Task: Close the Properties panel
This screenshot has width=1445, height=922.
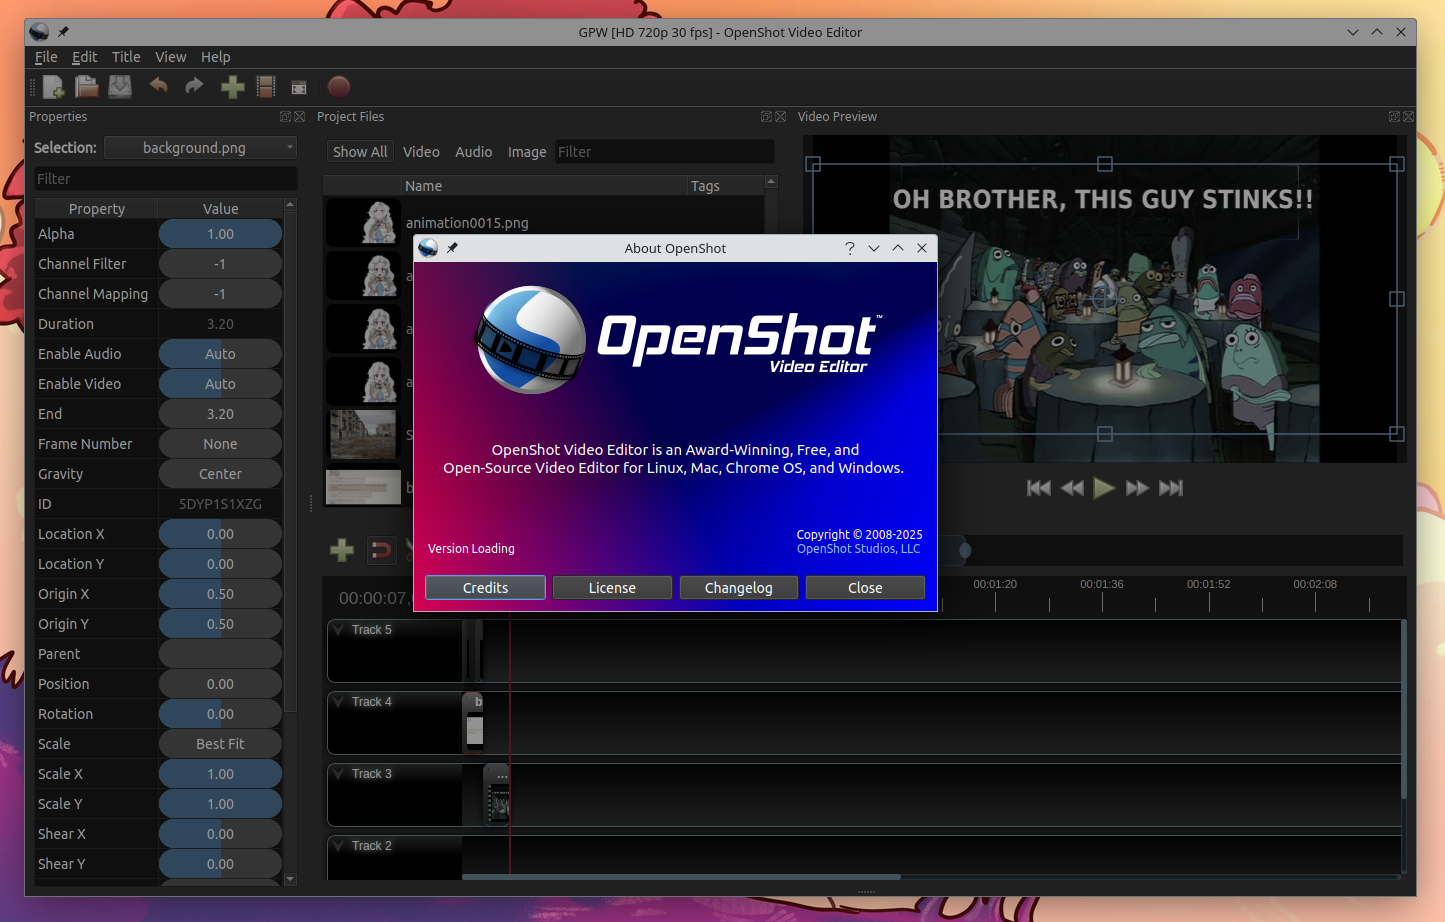Action: click(x=299, y=117)
